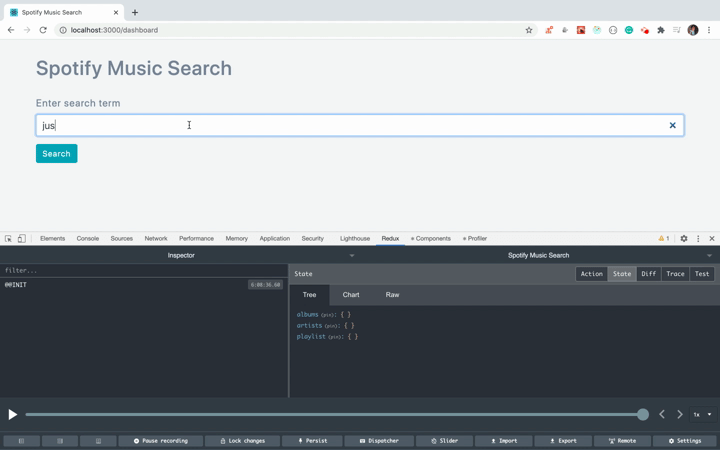Click the action filter field
The height and width of the screenshot is (450, 720).
pos(144,270)
